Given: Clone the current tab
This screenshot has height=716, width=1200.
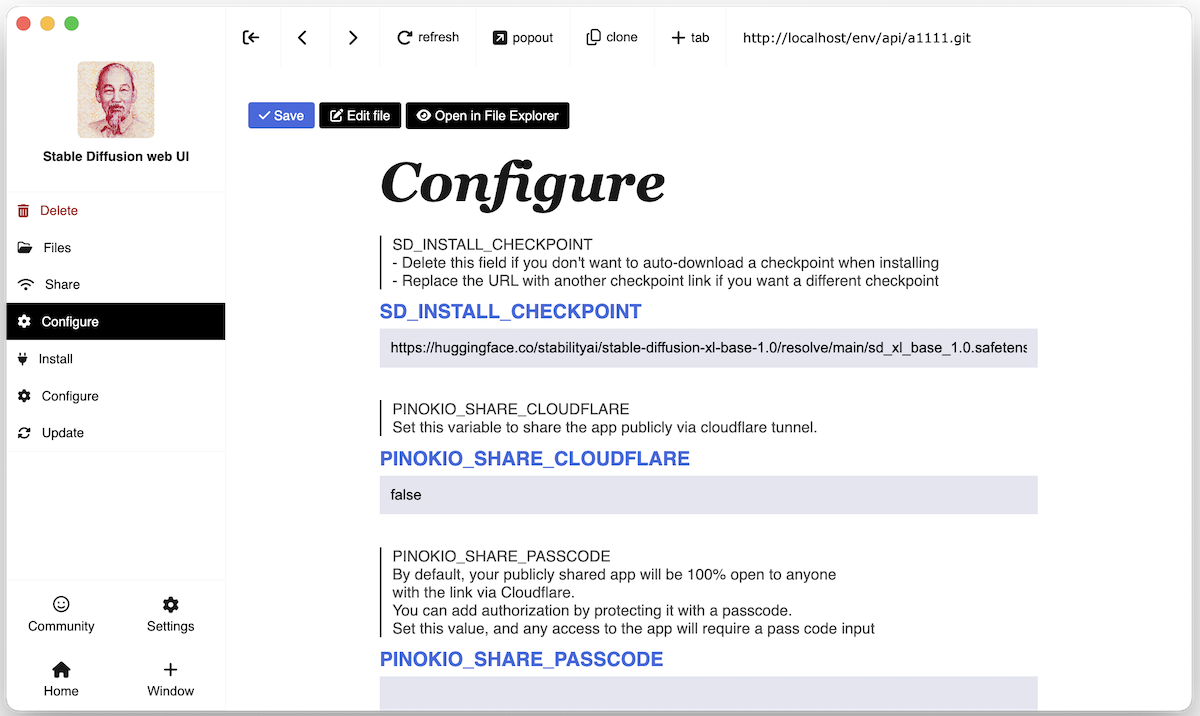Looking at the screenshot, I should pyautogui.click(x=612, y=38).
